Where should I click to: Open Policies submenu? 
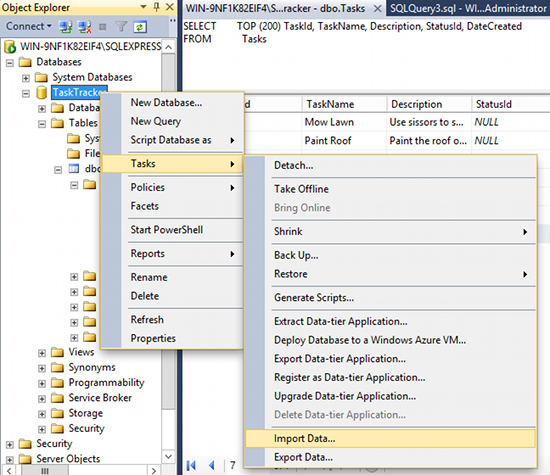coord(172,187)
